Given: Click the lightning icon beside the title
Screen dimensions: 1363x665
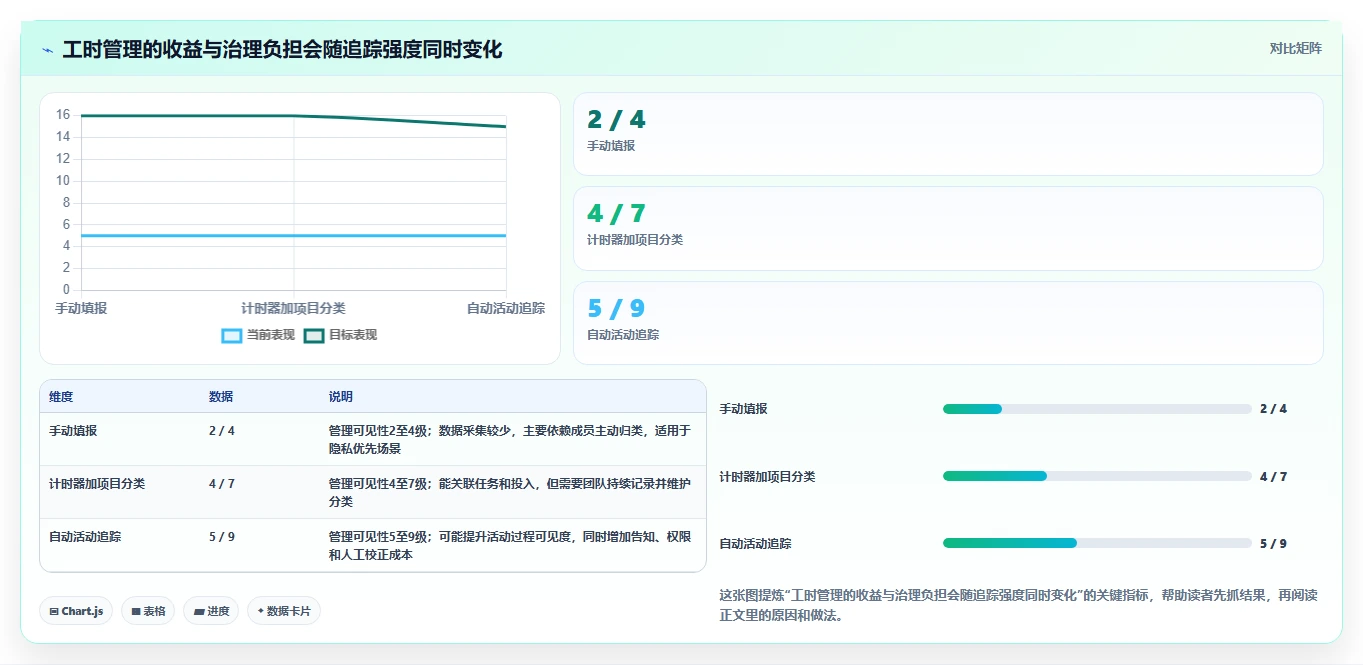Looking at the screenshot, I should point(47,50).
